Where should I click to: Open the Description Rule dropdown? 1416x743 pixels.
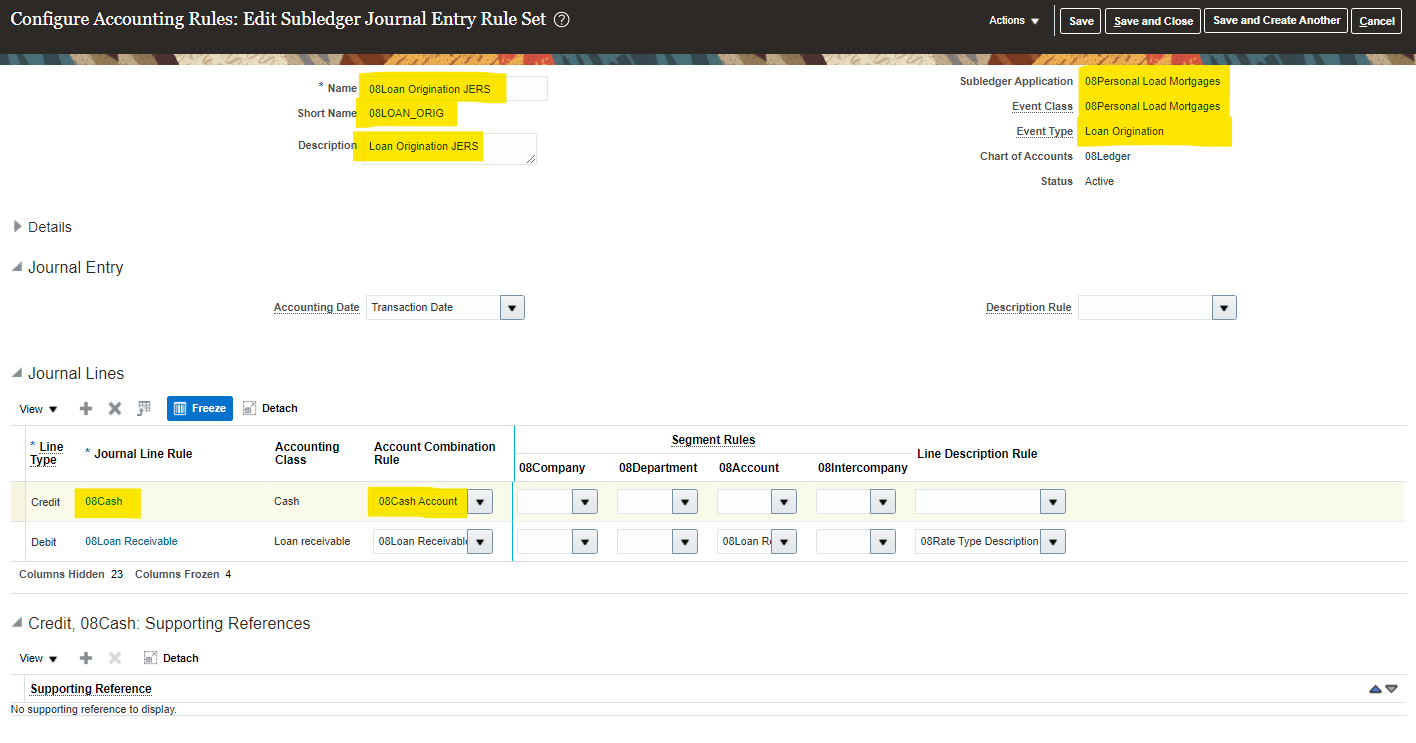[x=1224, y=308]
